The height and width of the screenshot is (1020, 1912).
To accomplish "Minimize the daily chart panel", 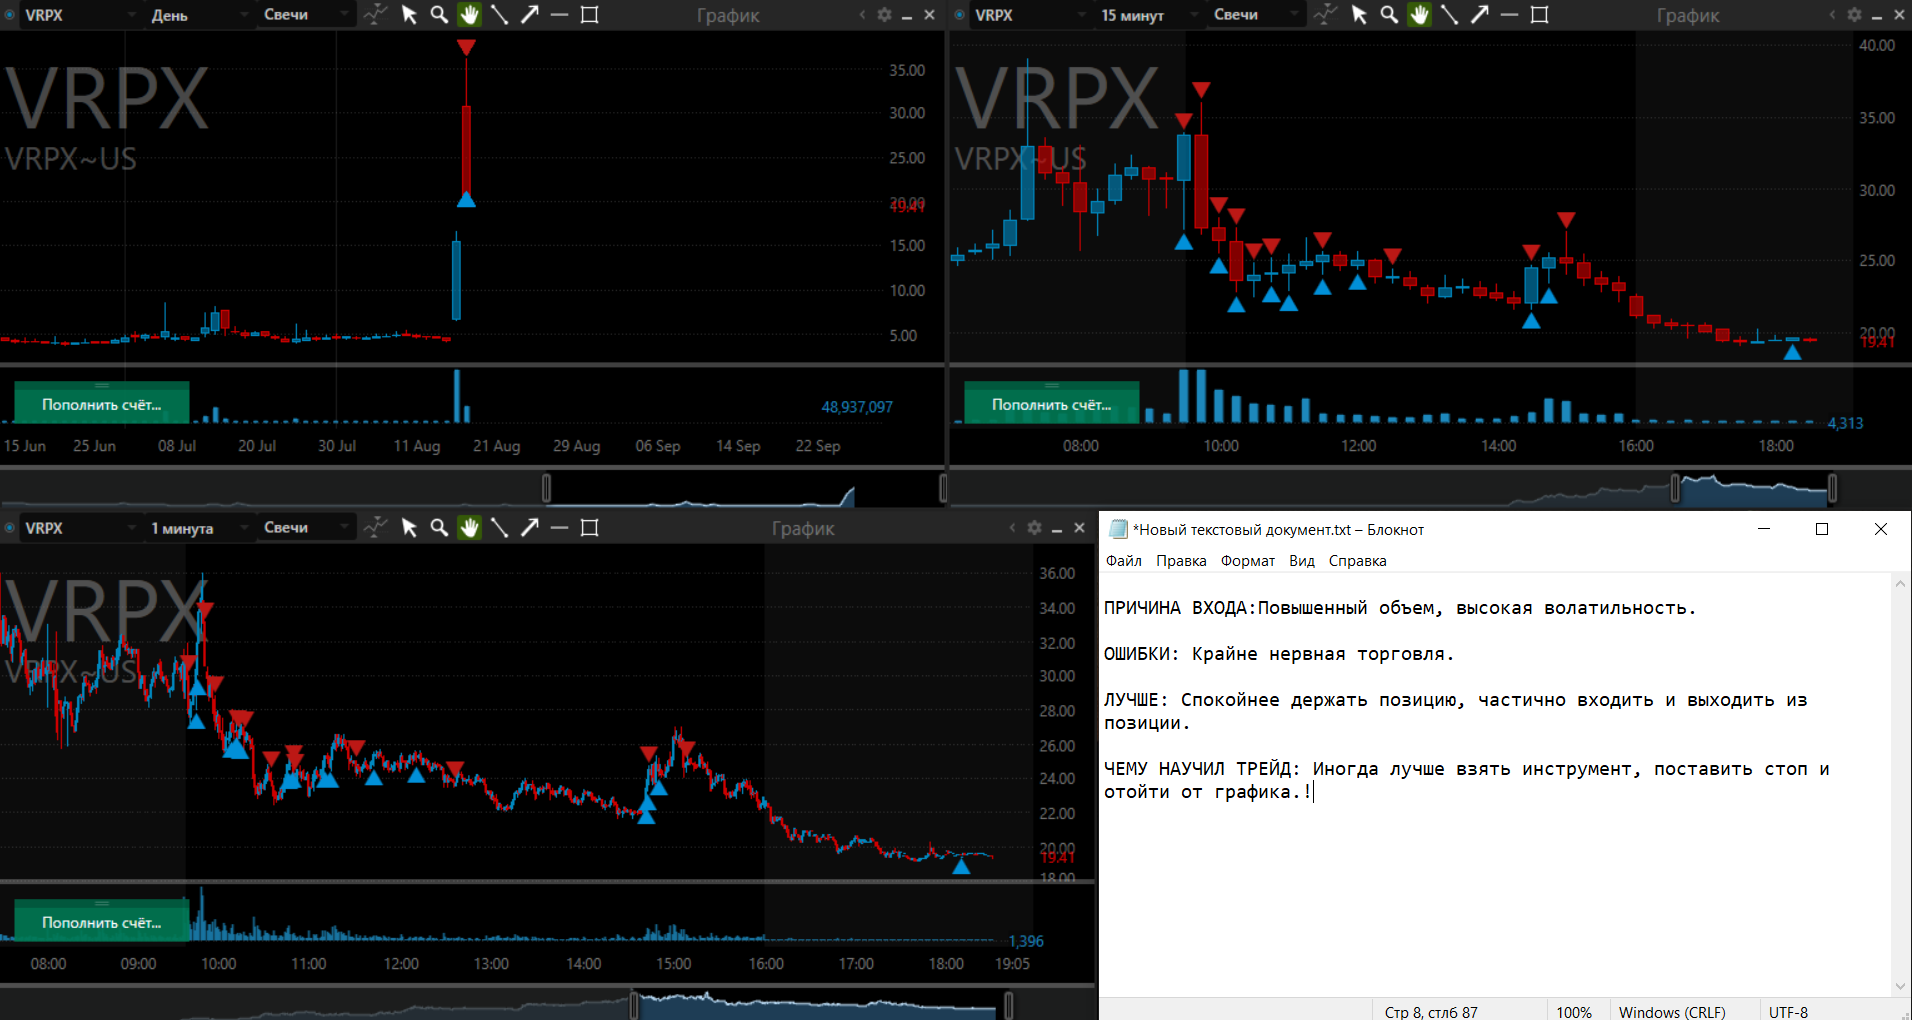I will (907, 16).
